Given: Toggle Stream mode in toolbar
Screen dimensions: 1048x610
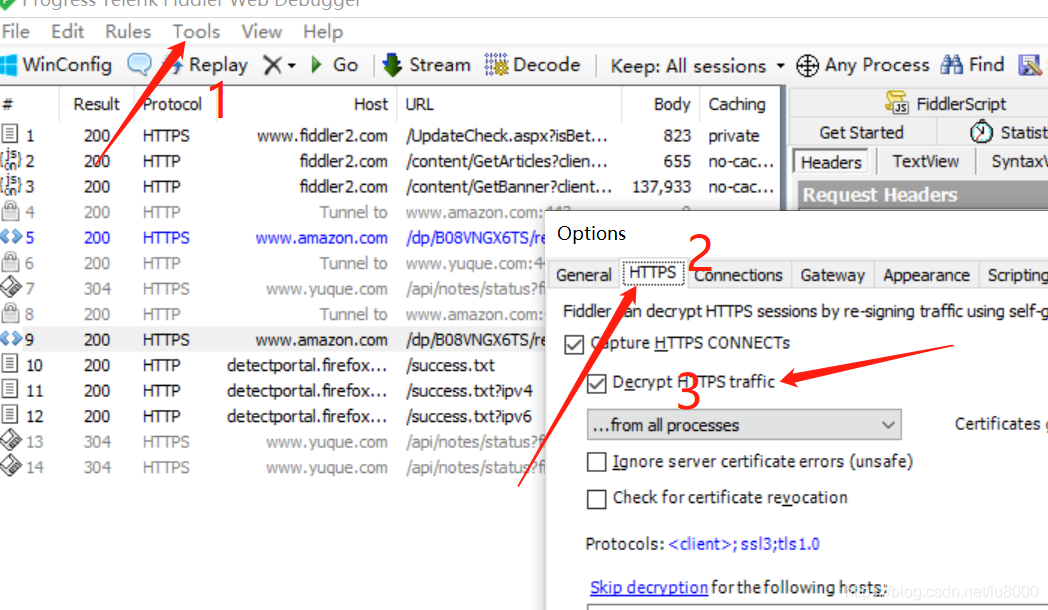Looking at the screenshot, I should coord(426,65).
